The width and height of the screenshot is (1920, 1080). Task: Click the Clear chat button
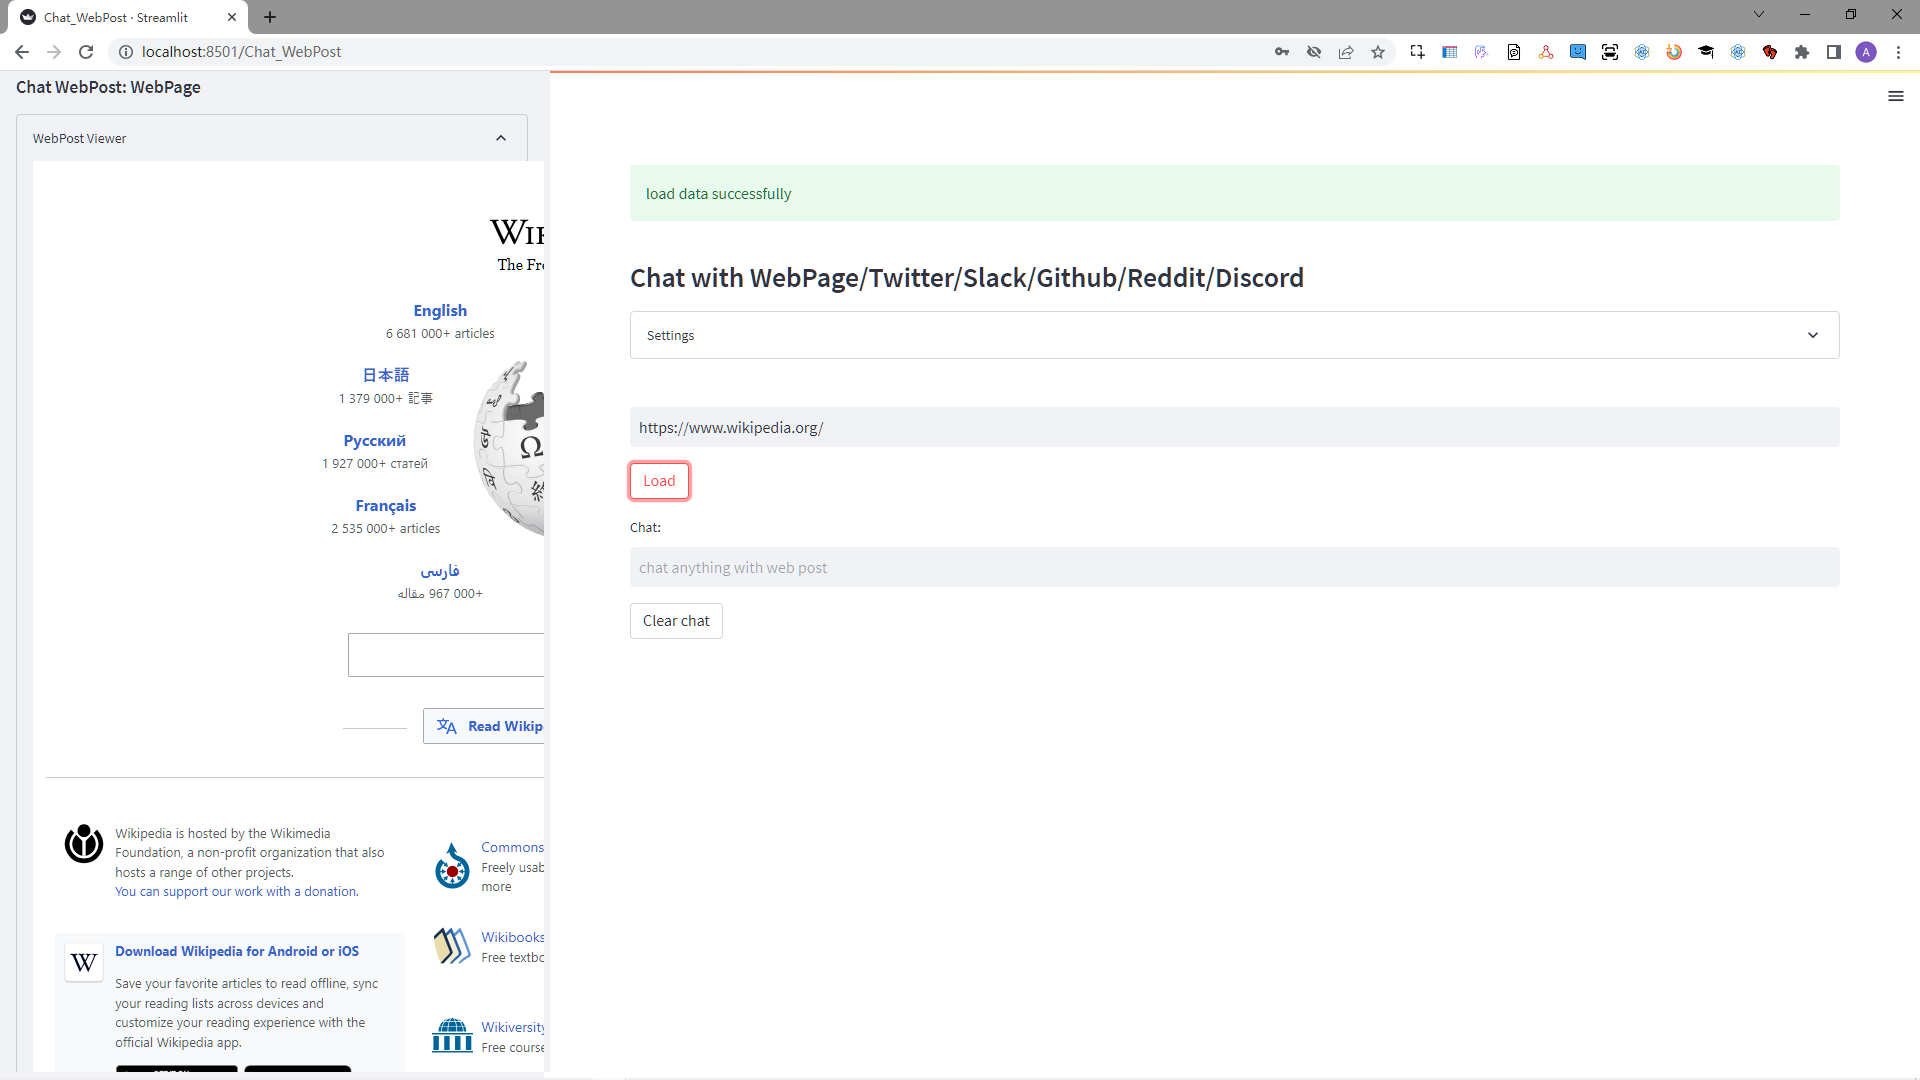[676, 621]
